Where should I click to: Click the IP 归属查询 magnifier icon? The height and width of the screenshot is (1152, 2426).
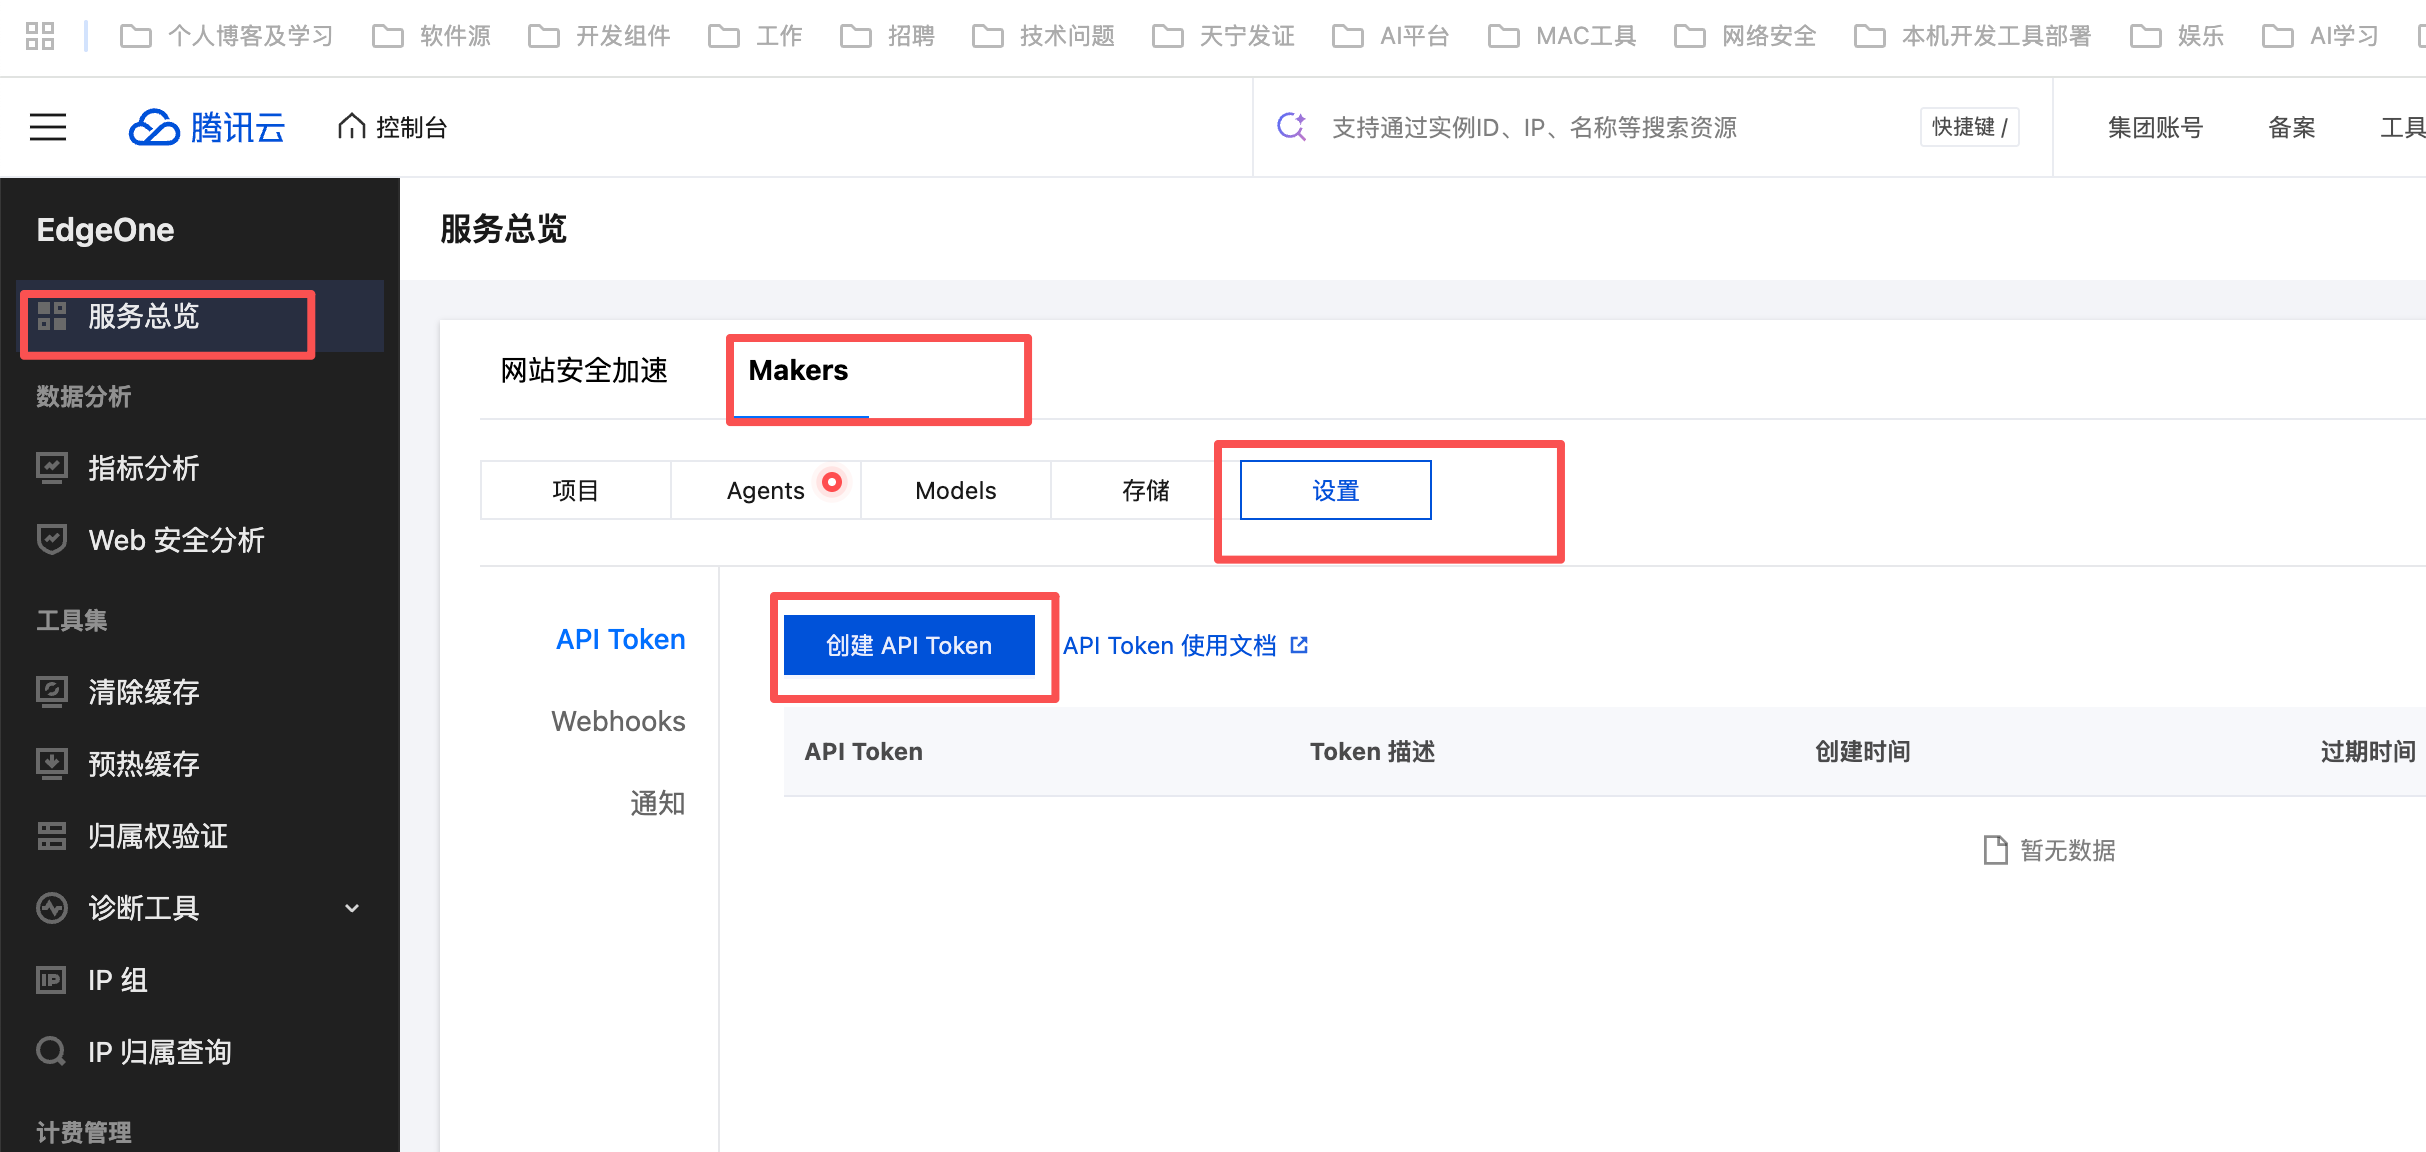52,1052
